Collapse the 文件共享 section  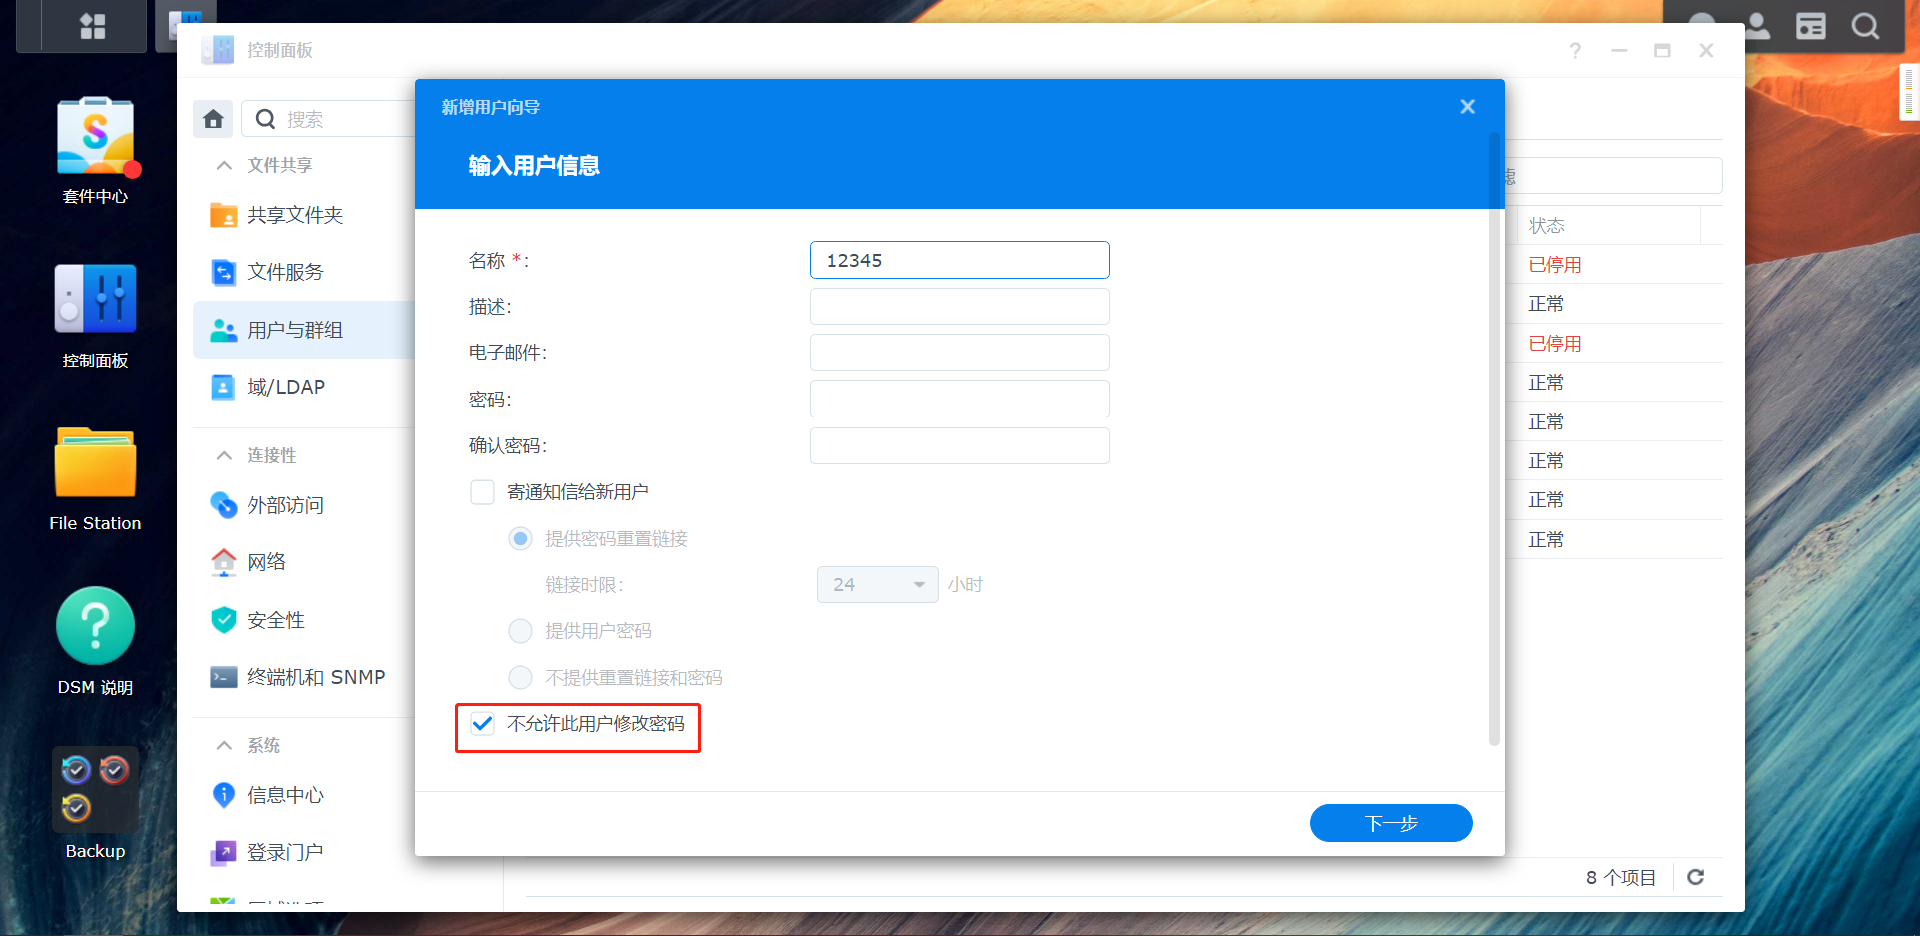[x=224, y=165]
